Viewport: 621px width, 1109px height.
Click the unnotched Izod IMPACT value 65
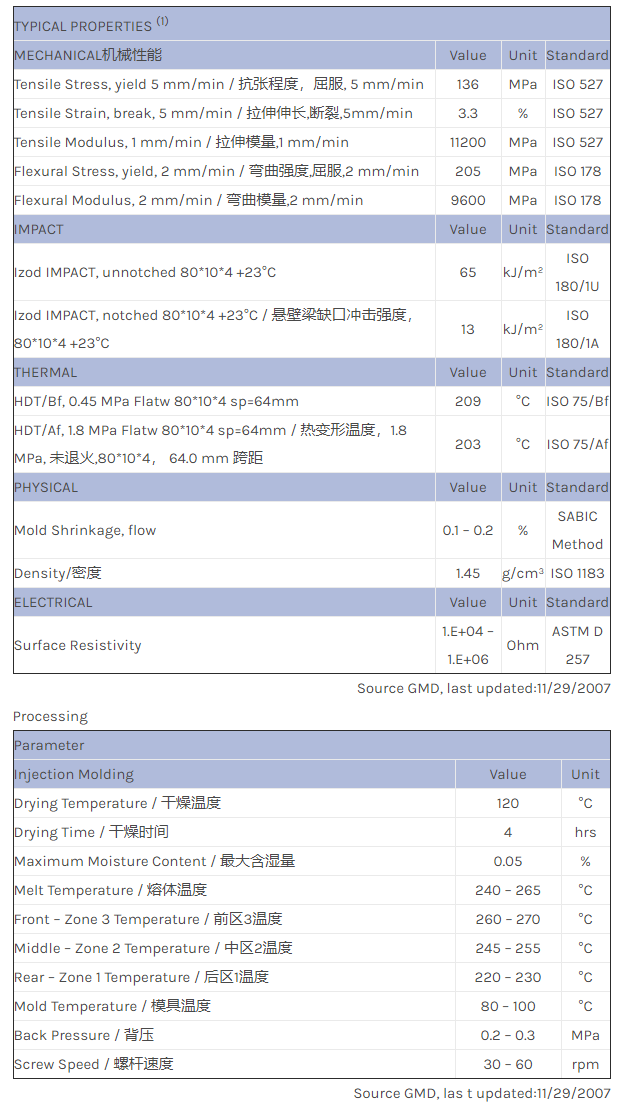point(467,272)
